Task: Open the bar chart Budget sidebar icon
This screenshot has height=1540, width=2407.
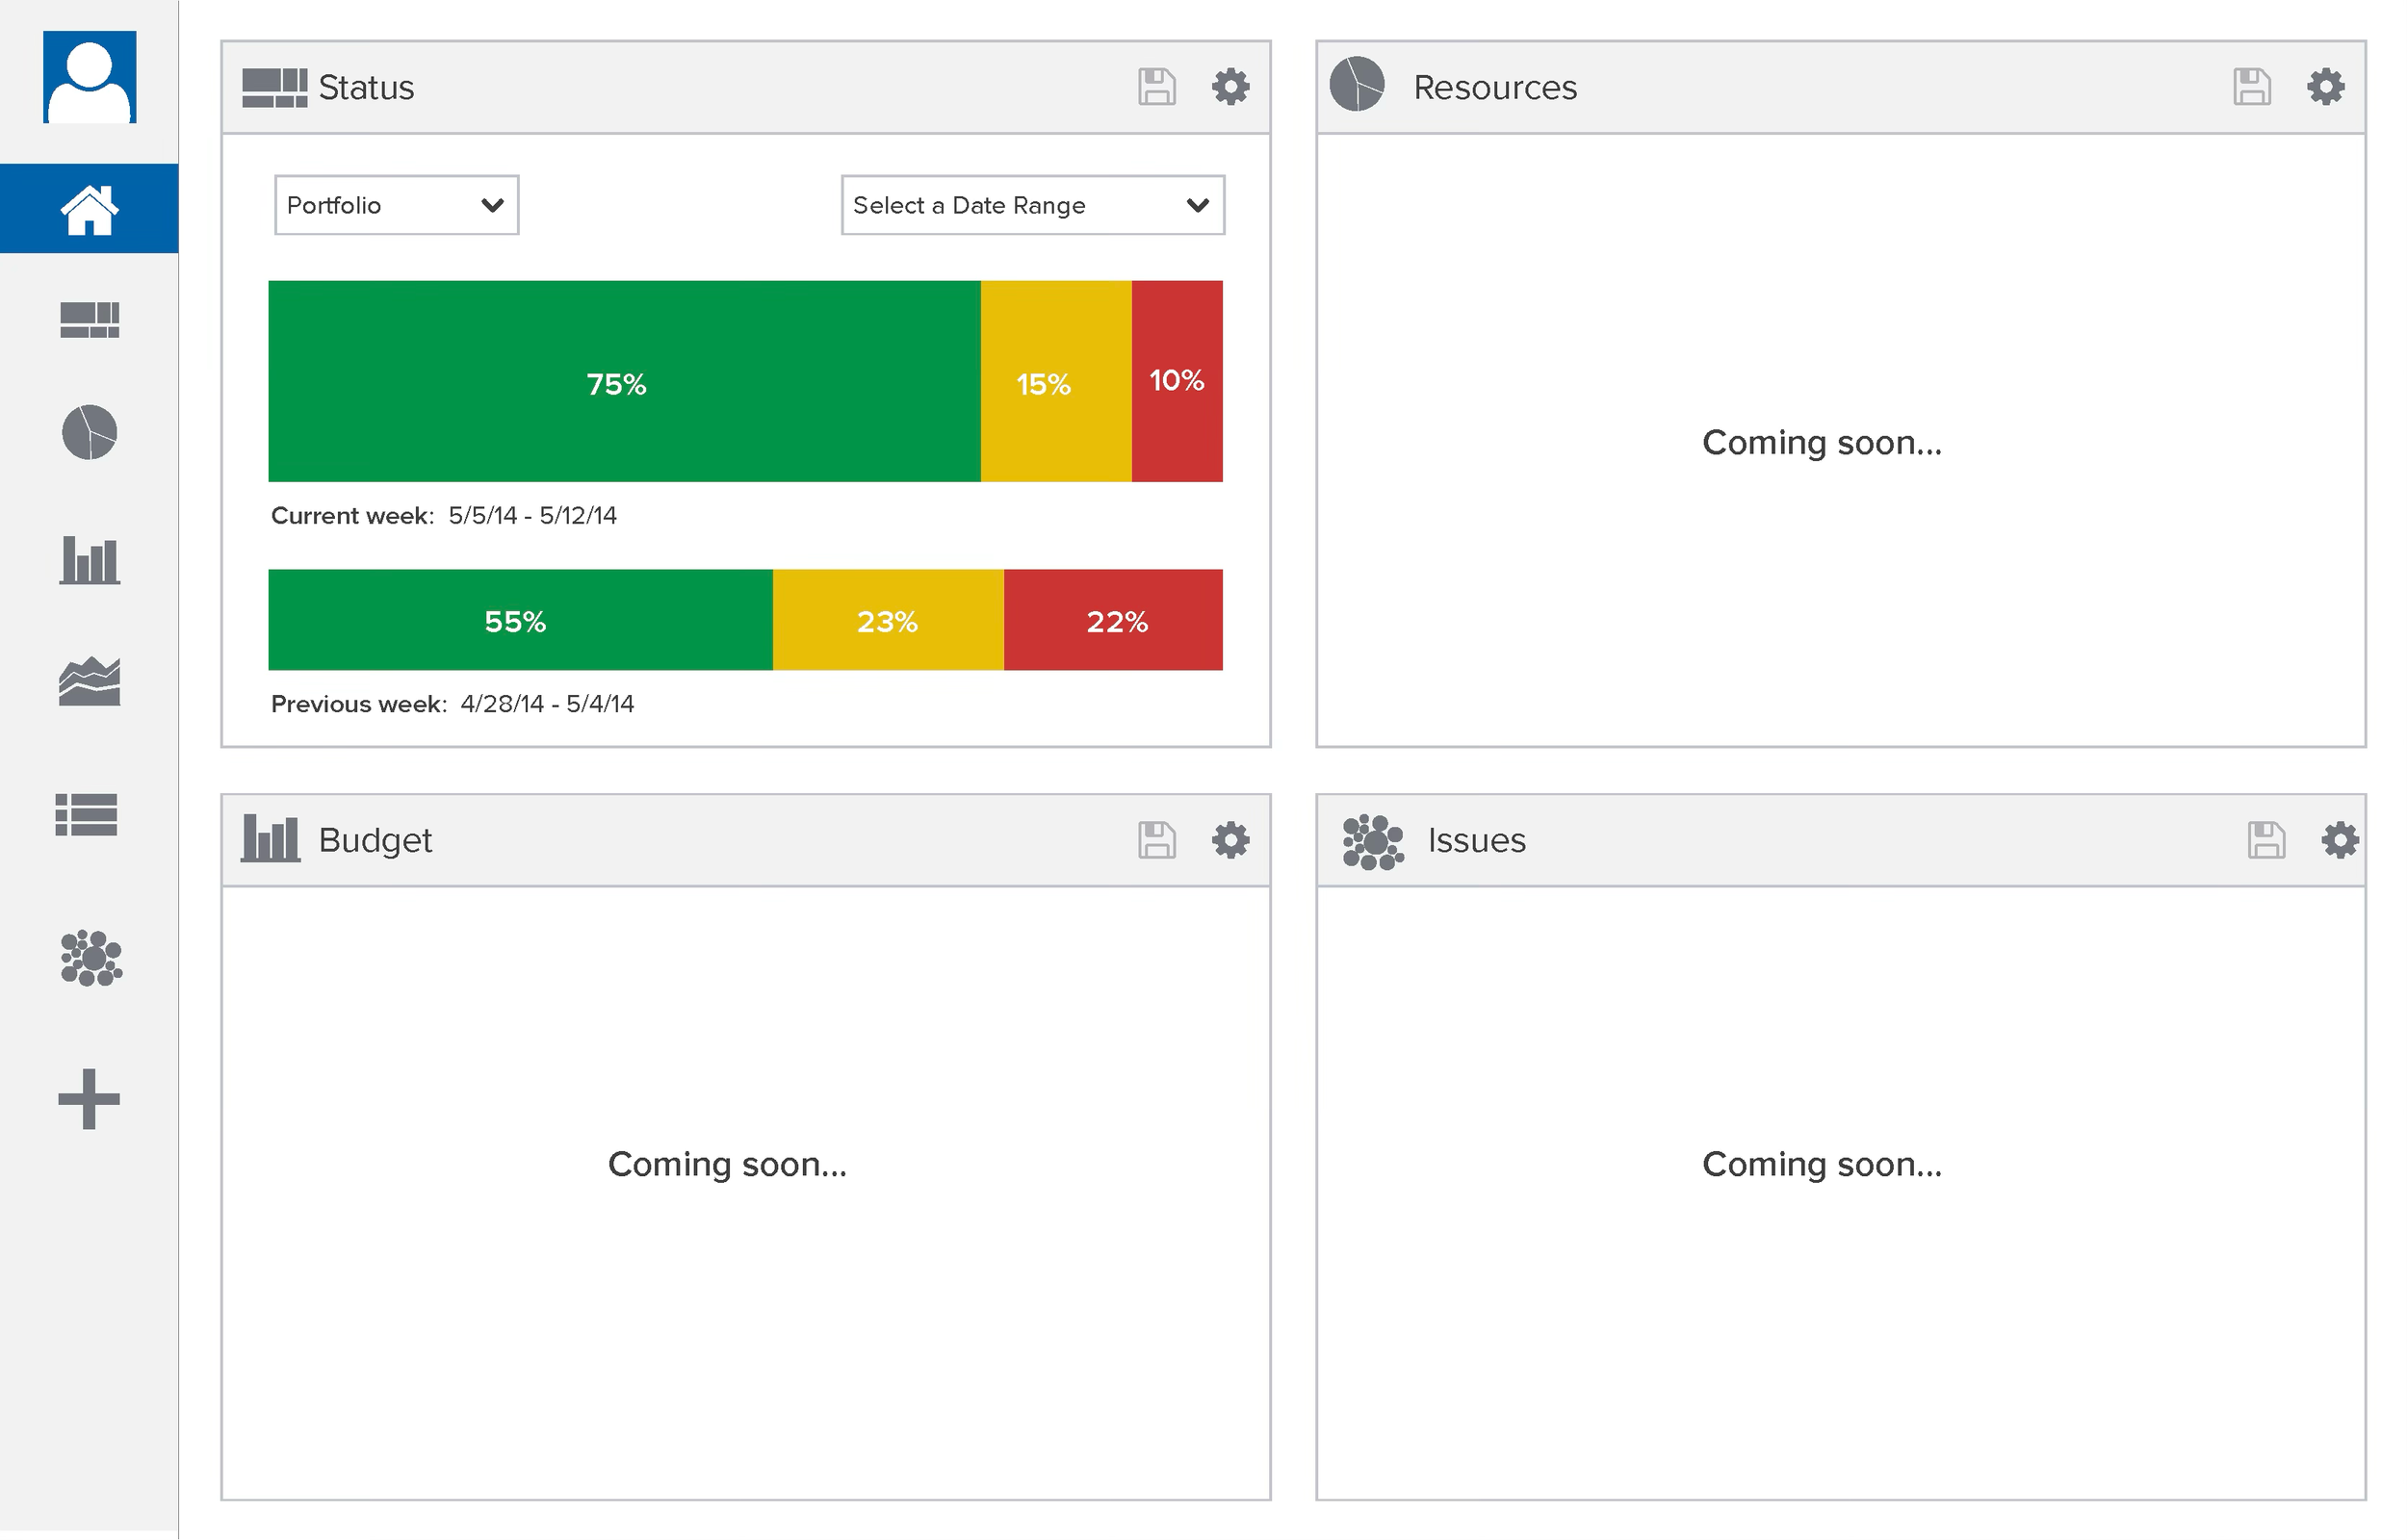Action: pyautogui.click(x=89, y=559)
